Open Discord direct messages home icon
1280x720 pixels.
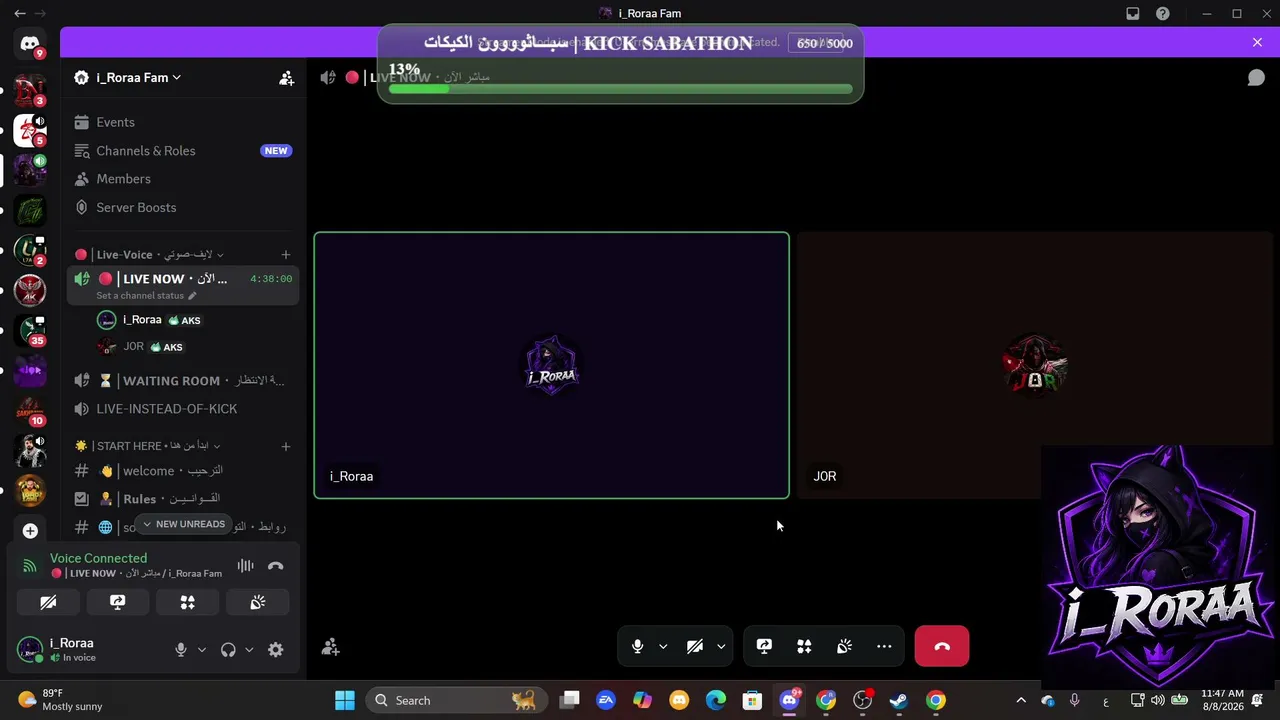coord(30,44)
